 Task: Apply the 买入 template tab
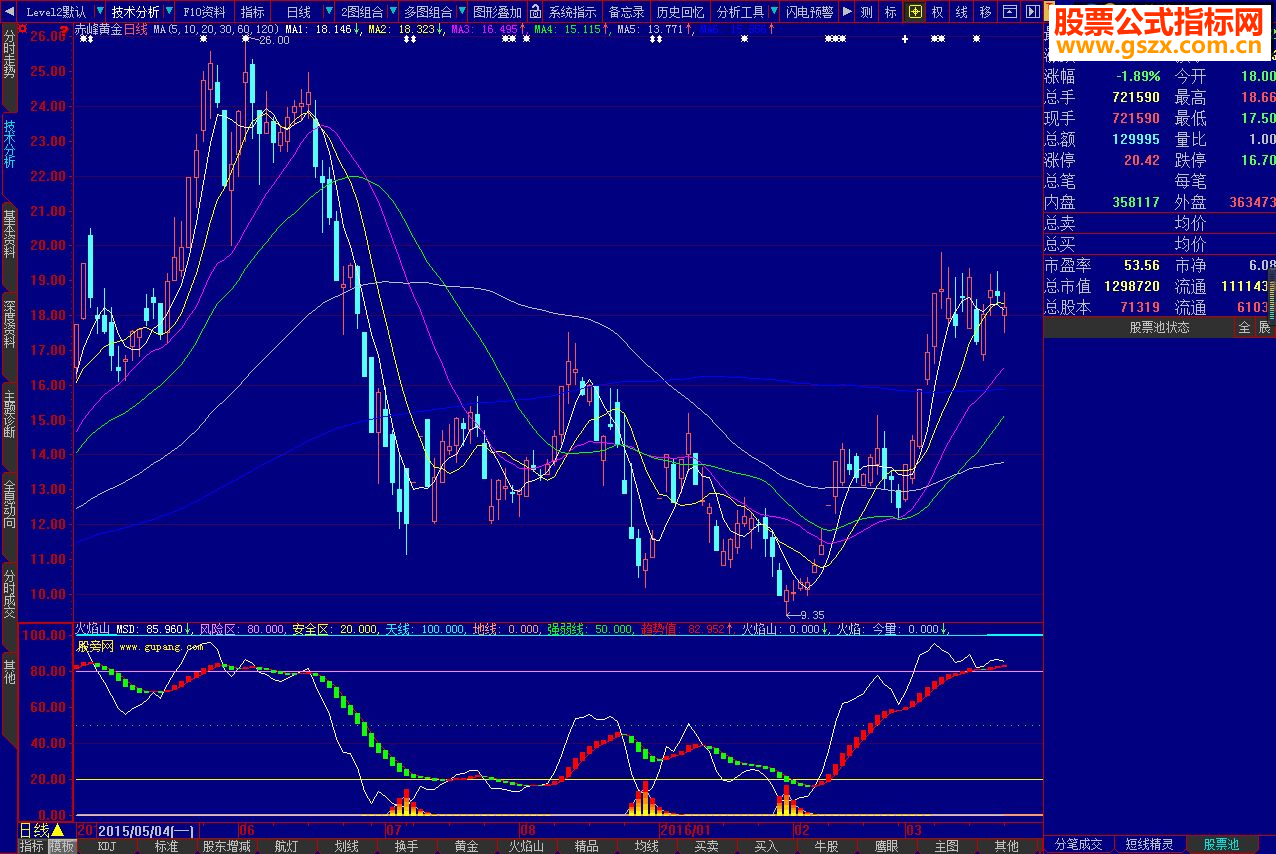(x=766, y=846)
